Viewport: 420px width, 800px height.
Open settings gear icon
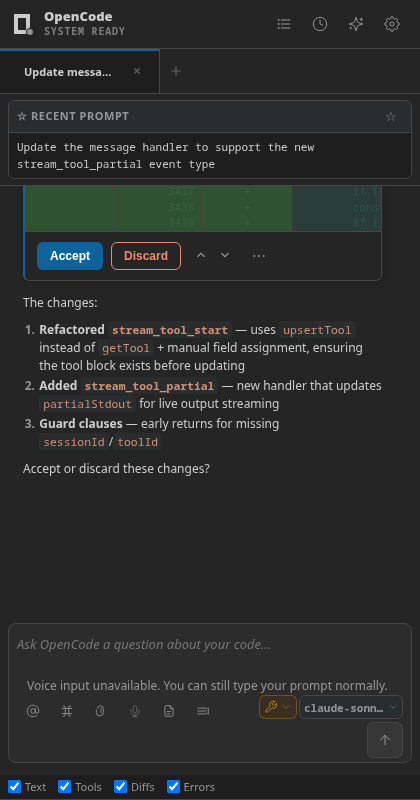pyautogui.click(x=391, y=24)
